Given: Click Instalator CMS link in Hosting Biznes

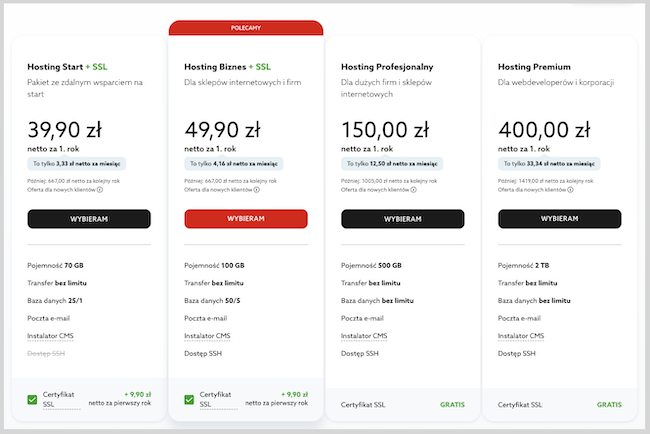Looking at the screenshot, I should click(207, 336).
